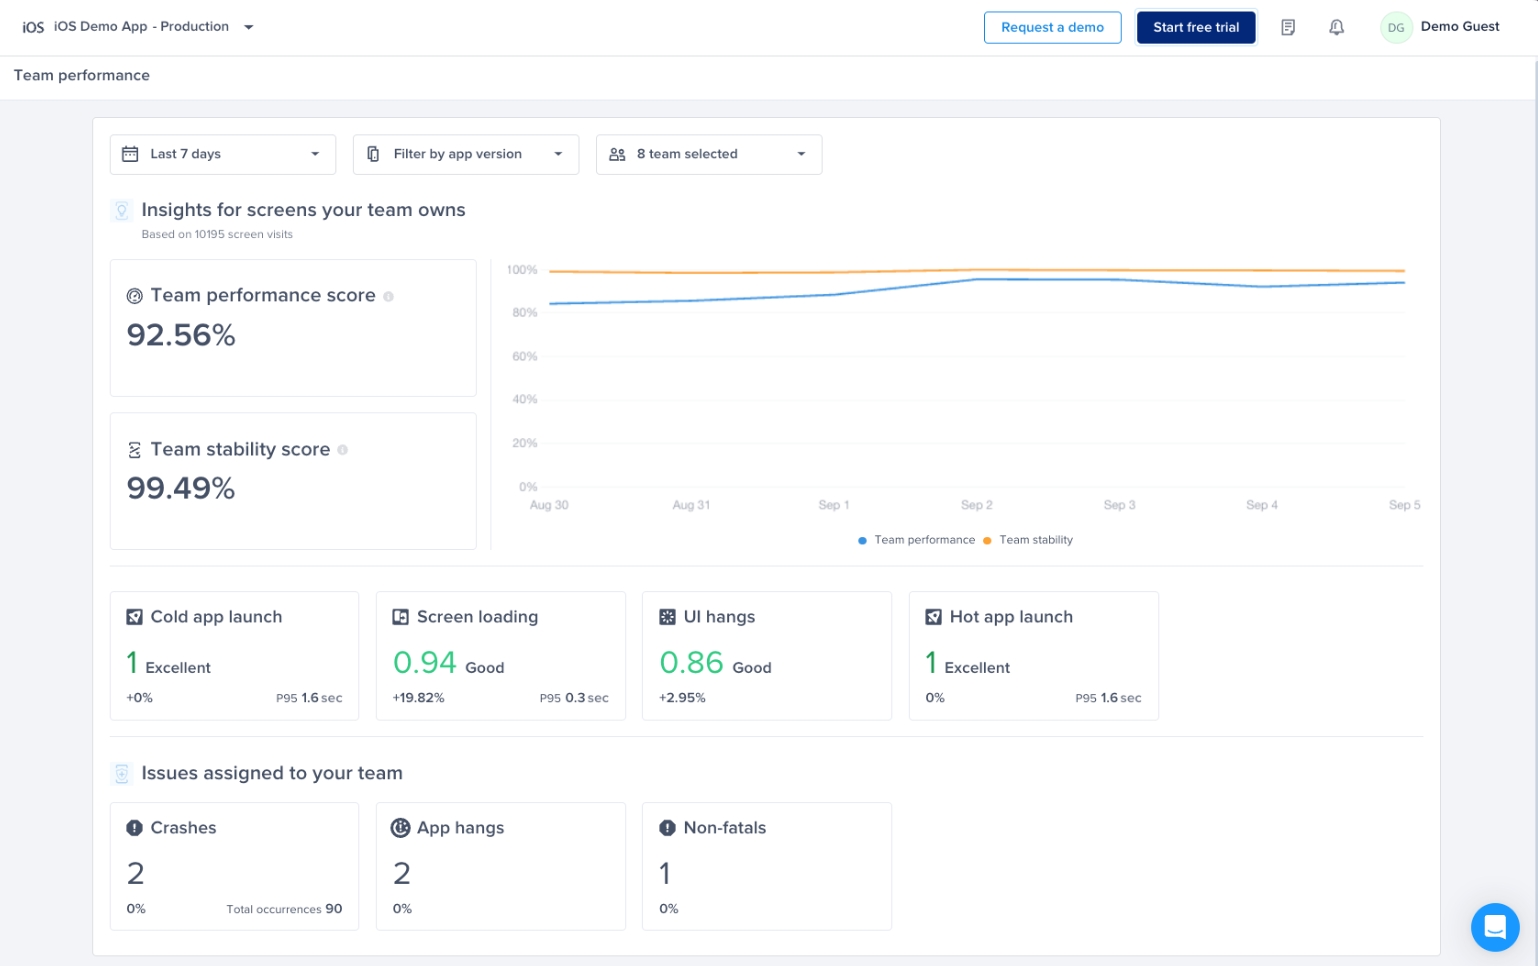Click info icon beside Team performance score
Image resolution: width=1538 pixels, height=966 pixels.
tap(389, 296)
